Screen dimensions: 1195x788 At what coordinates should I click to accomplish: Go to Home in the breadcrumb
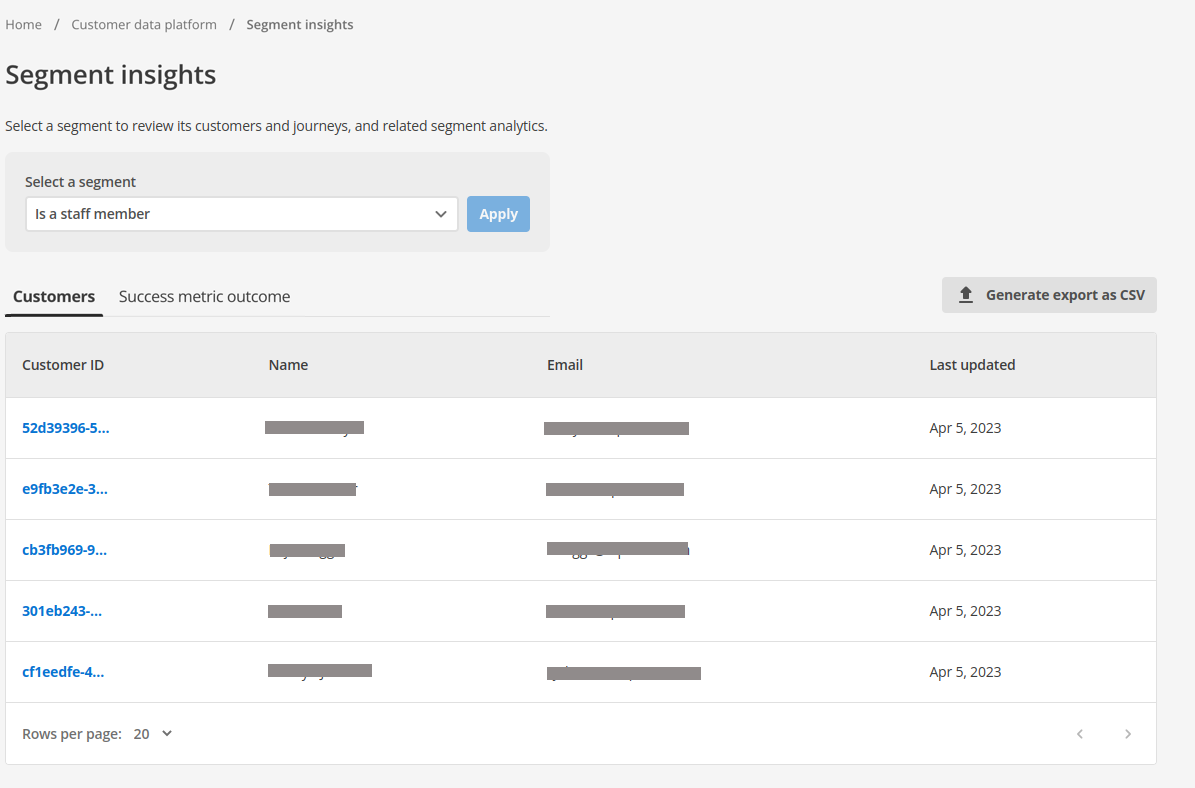click(x=24, y=24)
